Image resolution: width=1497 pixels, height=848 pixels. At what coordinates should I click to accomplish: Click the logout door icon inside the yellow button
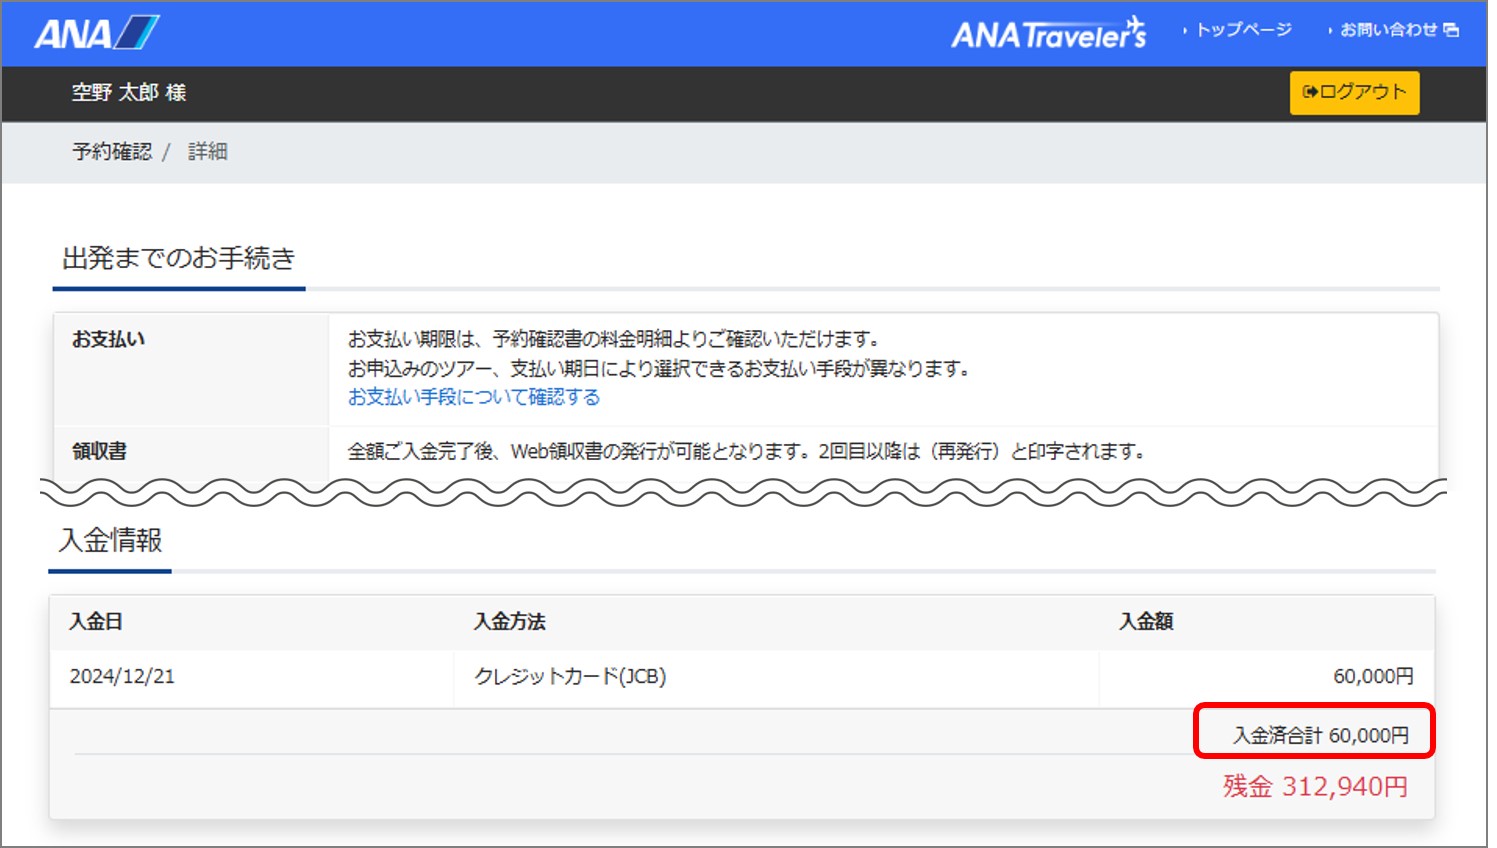coord(1310,92)
